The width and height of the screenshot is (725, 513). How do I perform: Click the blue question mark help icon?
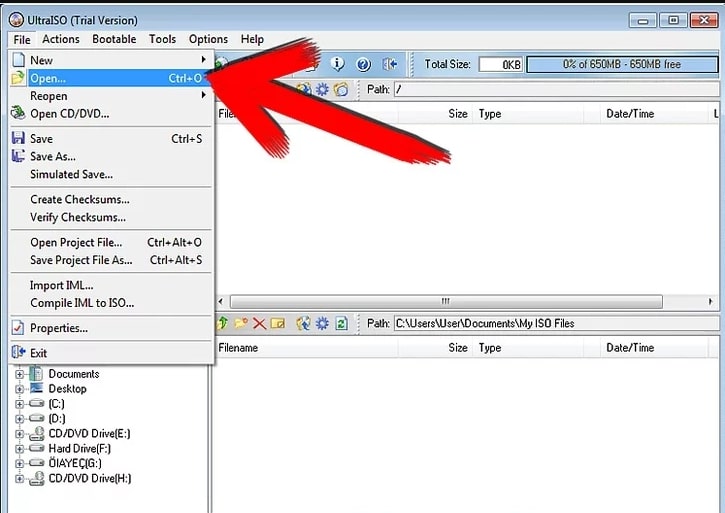pos(363,64)
